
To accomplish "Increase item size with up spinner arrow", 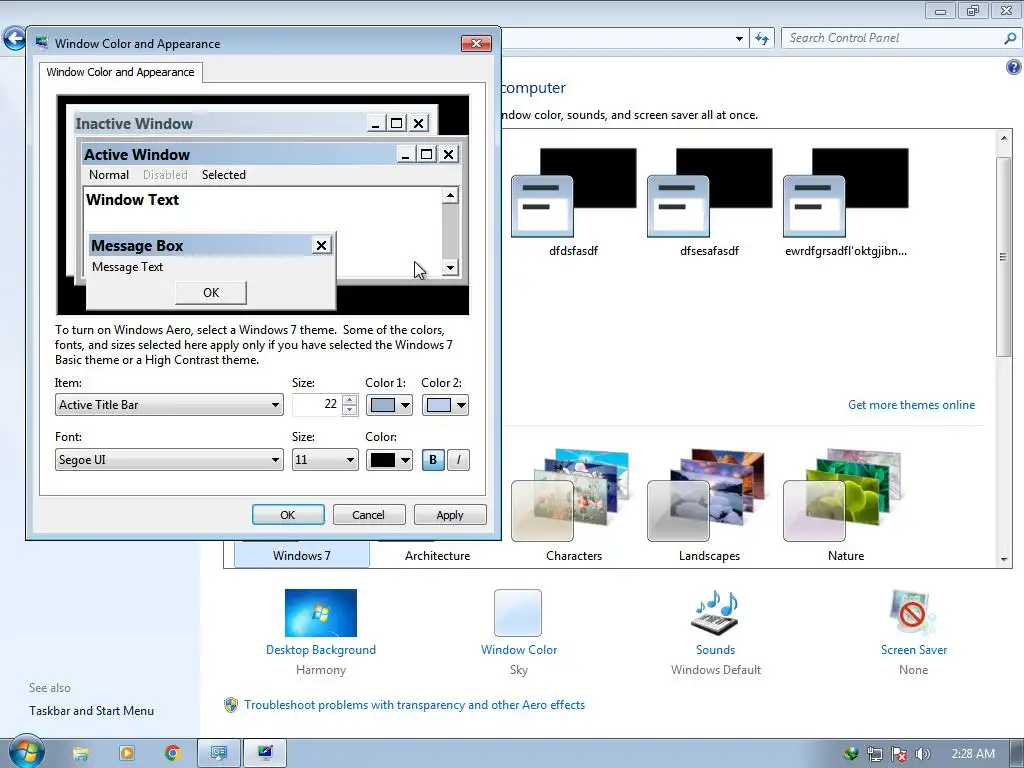I will (x=349, y=400).
